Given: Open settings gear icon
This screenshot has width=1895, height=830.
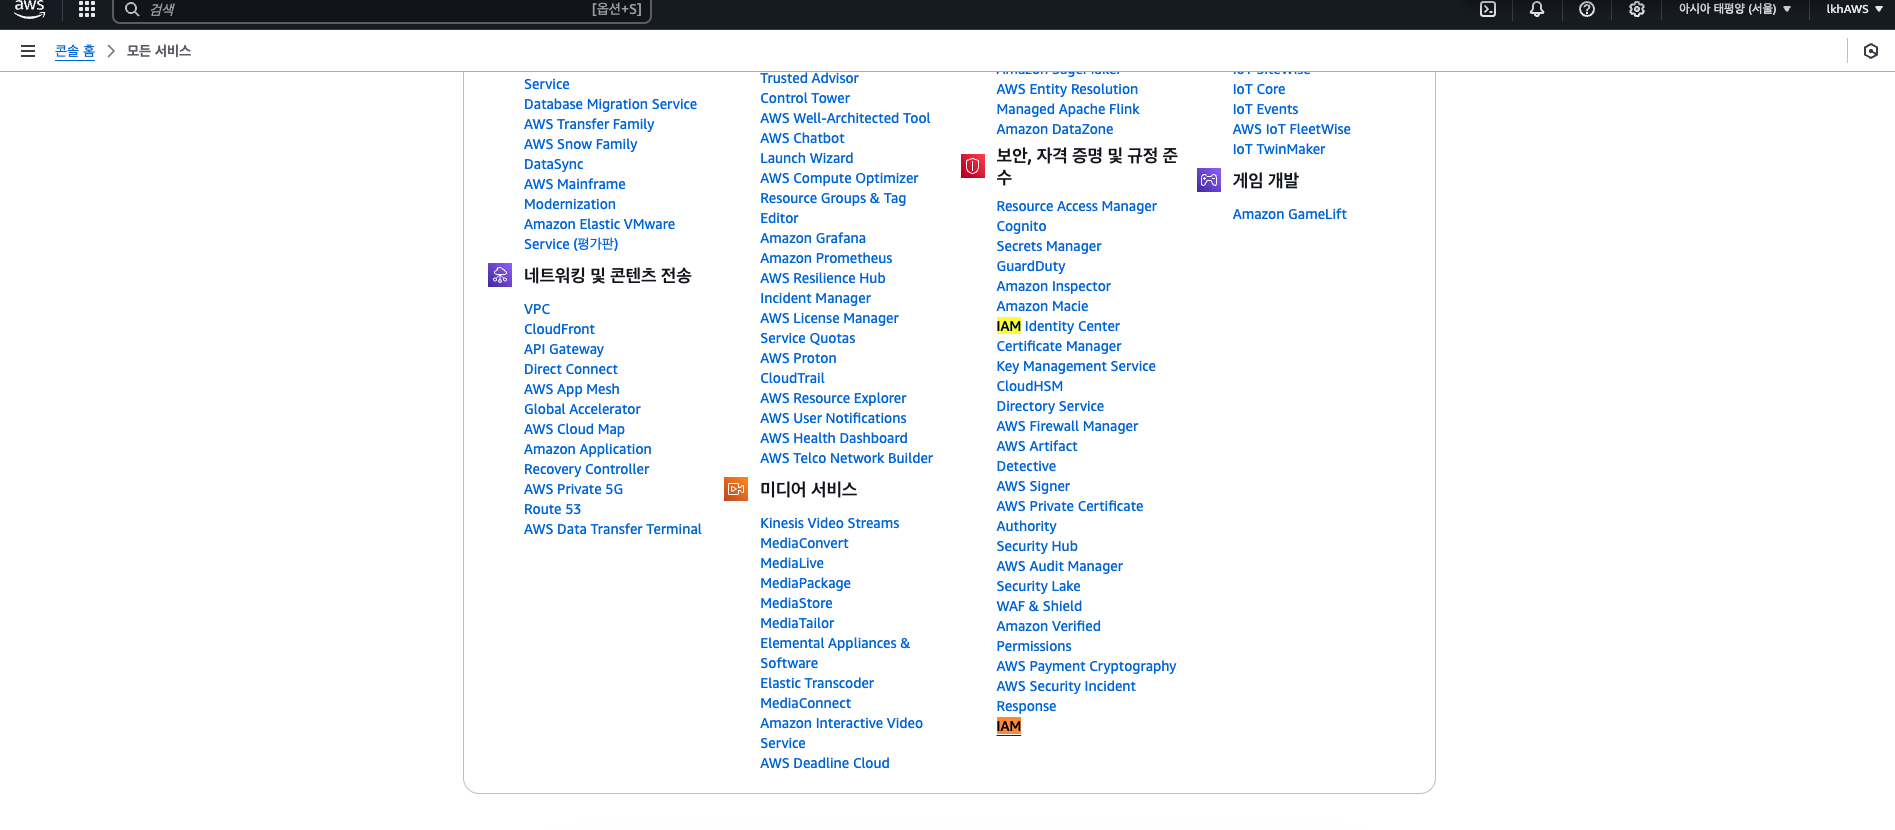Looking at the screenshot, I should pos(1637,9).
